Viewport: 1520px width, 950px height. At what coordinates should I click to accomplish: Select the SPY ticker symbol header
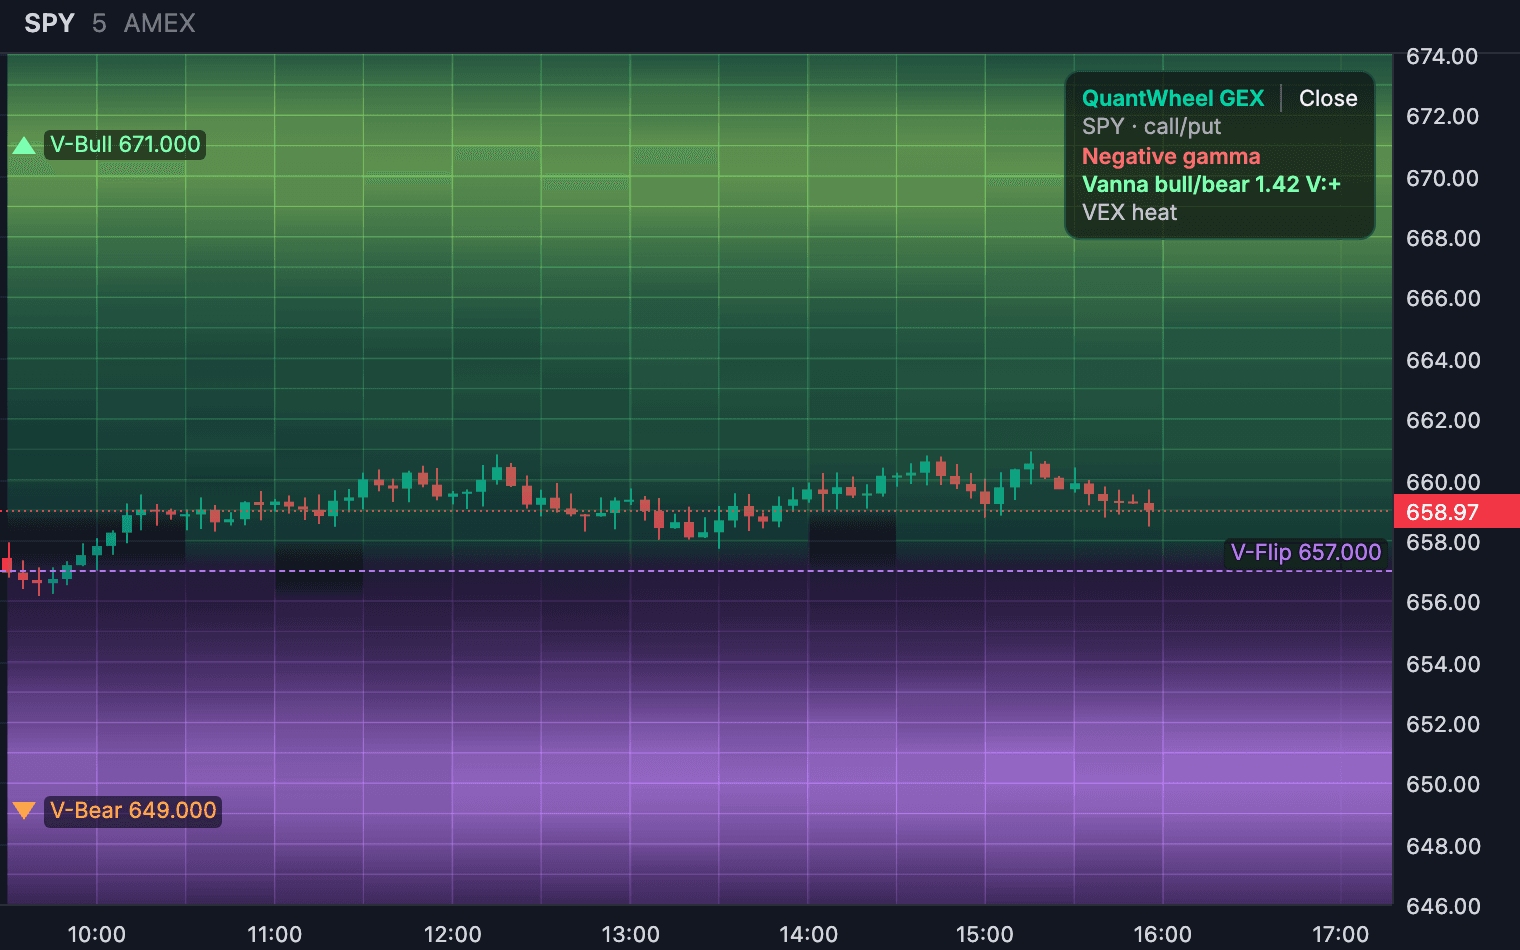49,23
